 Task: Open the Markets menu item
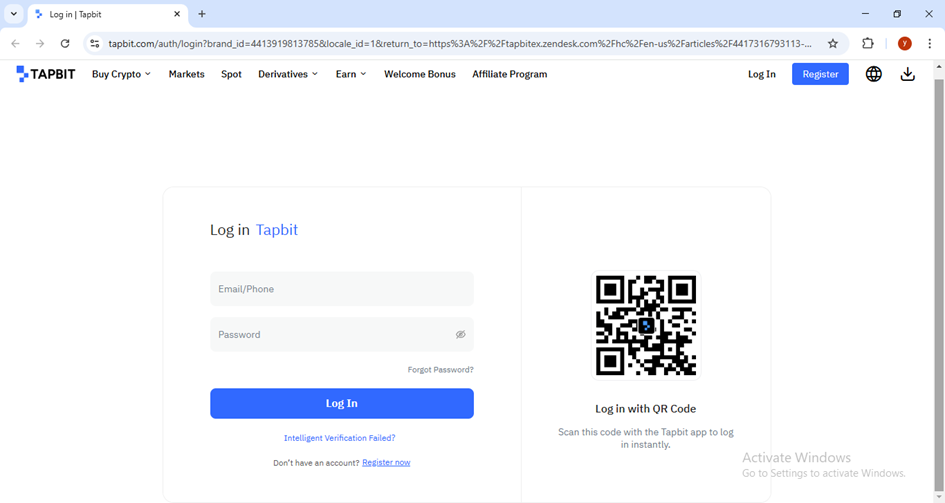tap(186, 74)
